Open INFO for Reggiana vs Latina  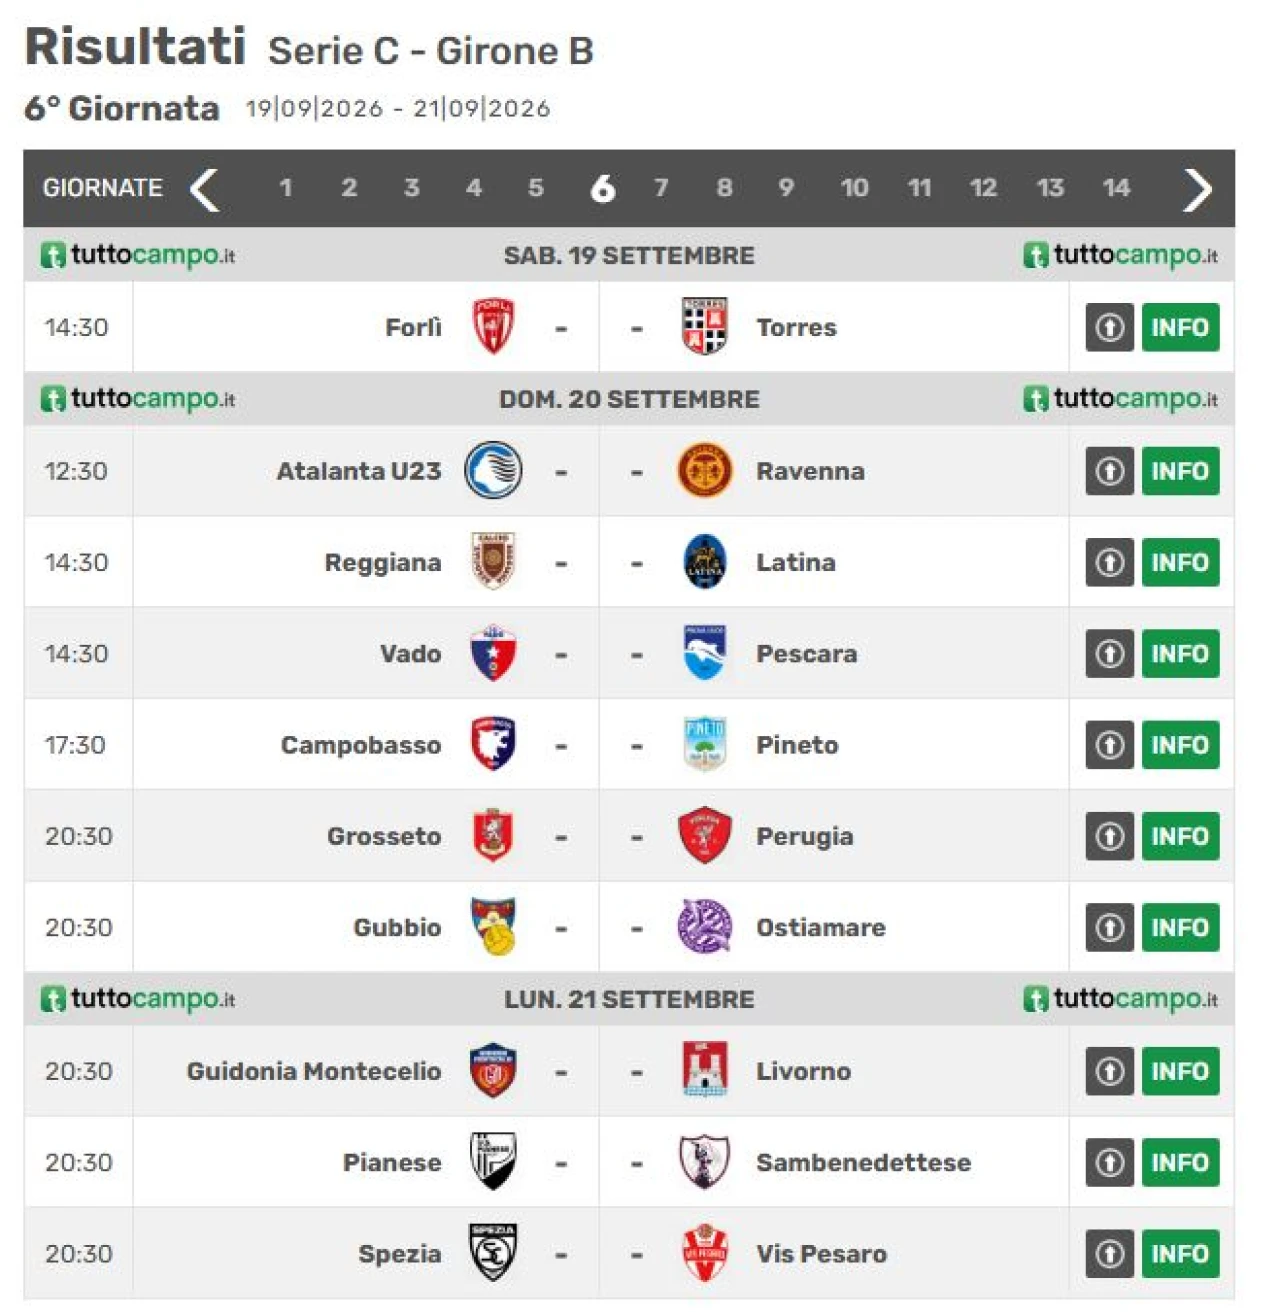click(1181, 562)
